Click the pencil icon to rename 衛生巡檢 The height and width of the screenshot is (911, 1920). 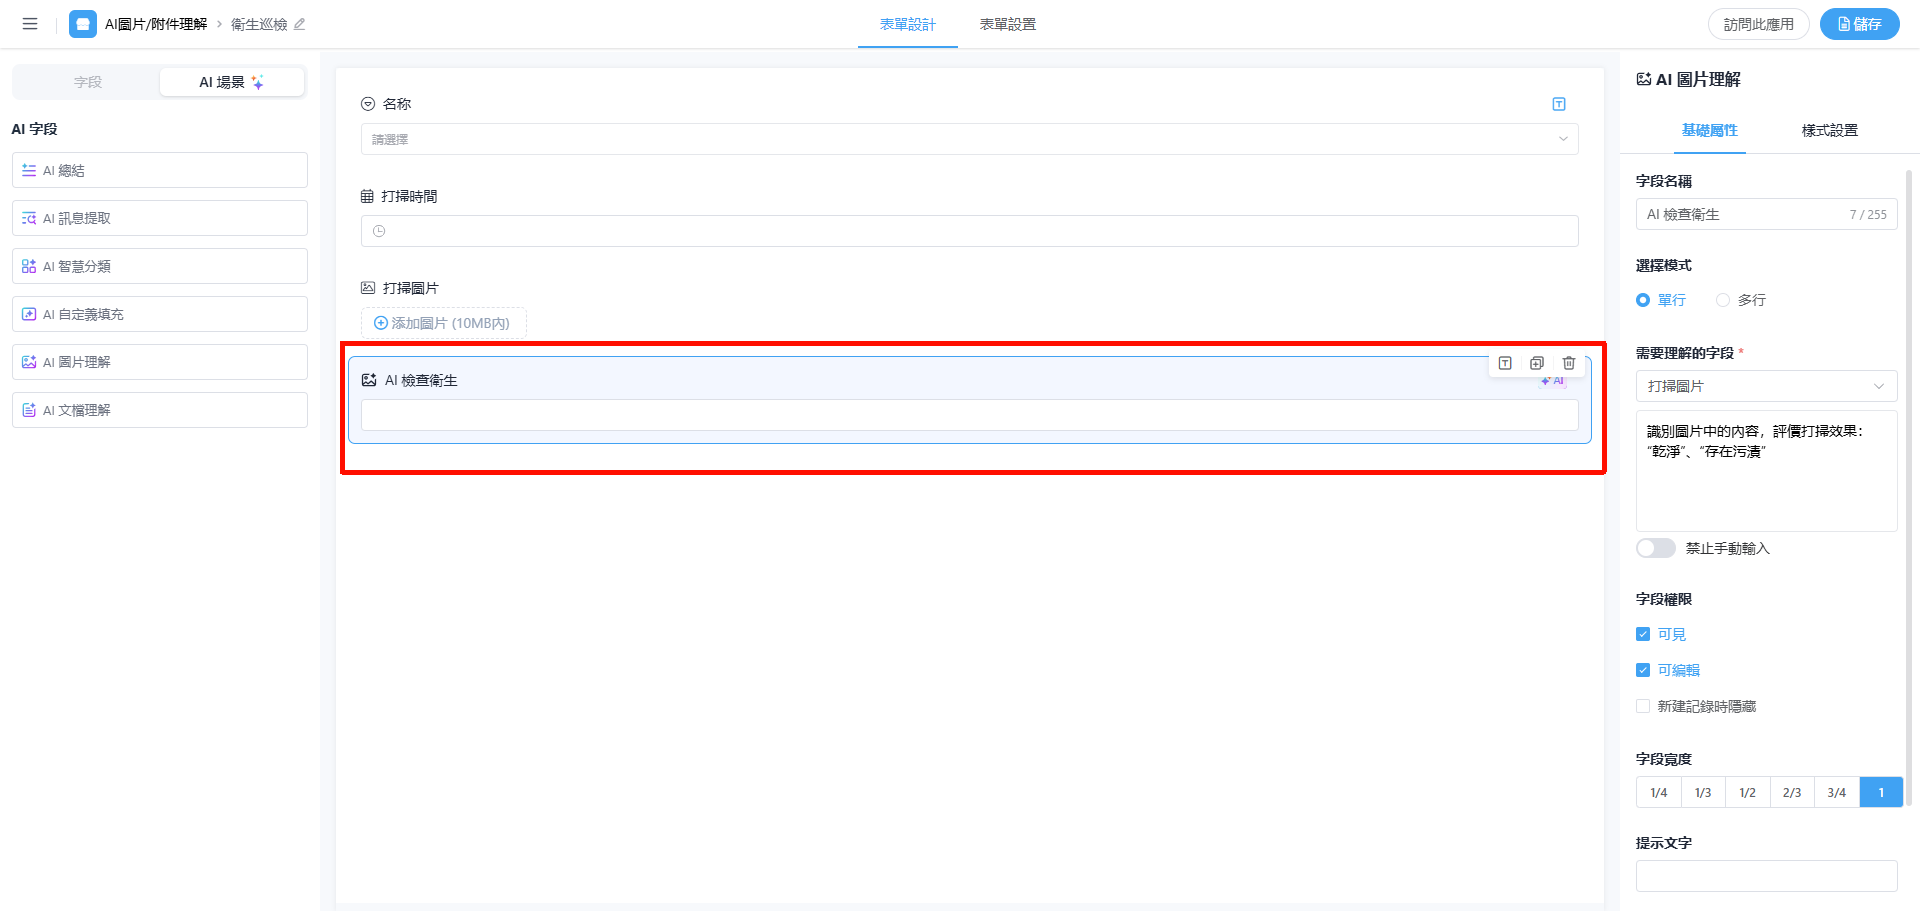[x=299, y=24]
